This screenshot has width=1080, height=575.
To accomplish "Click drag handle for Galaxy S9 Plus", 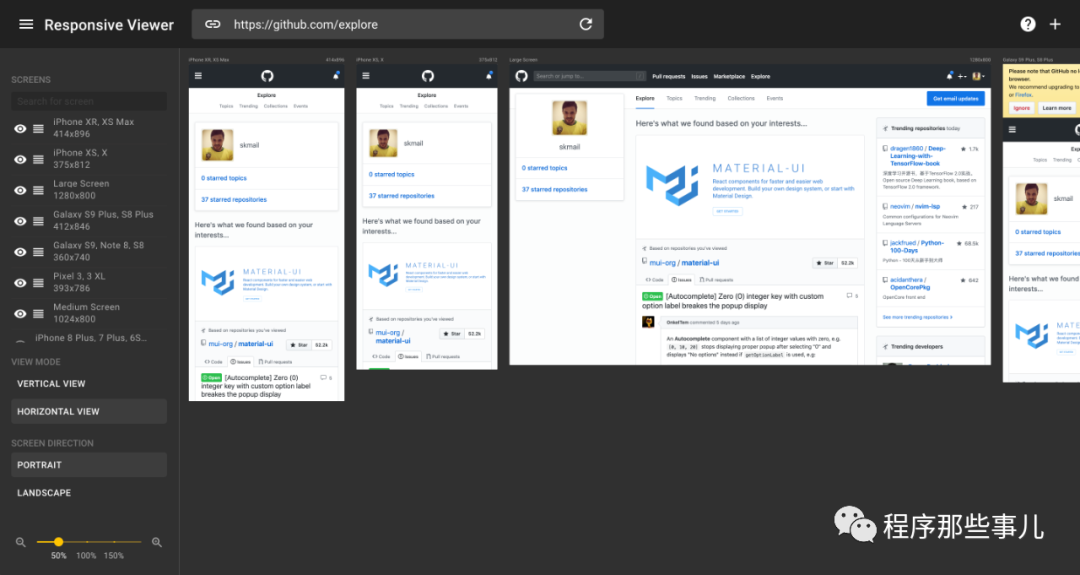I will [39, 221].
